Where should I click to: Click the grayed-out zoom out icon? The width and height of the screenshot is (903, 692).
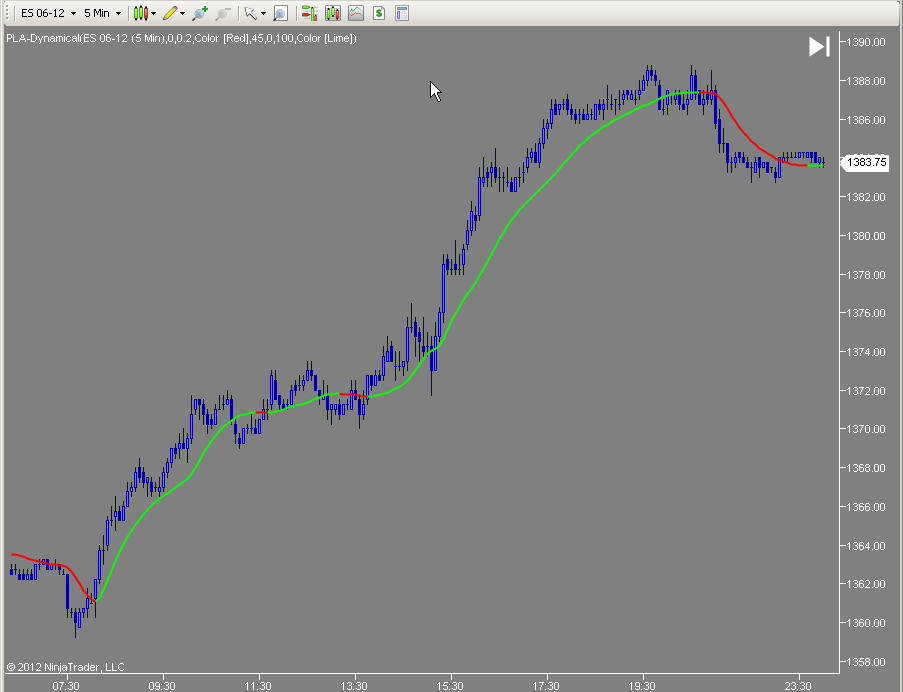click(224, 13)
